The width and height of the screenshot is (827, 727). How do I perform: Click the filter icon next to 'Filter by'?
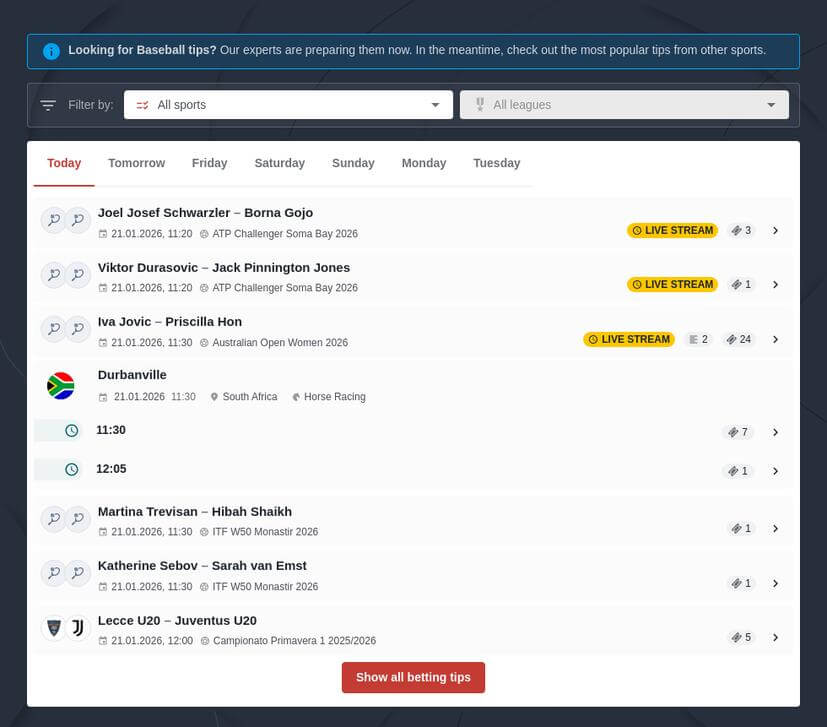tap(48, 104)
